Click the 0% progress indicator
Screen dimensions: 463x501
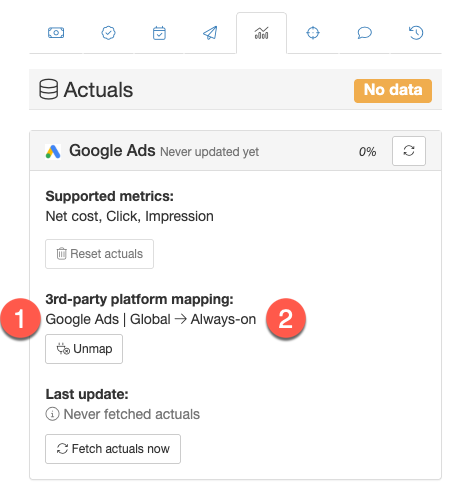(367, 152)
